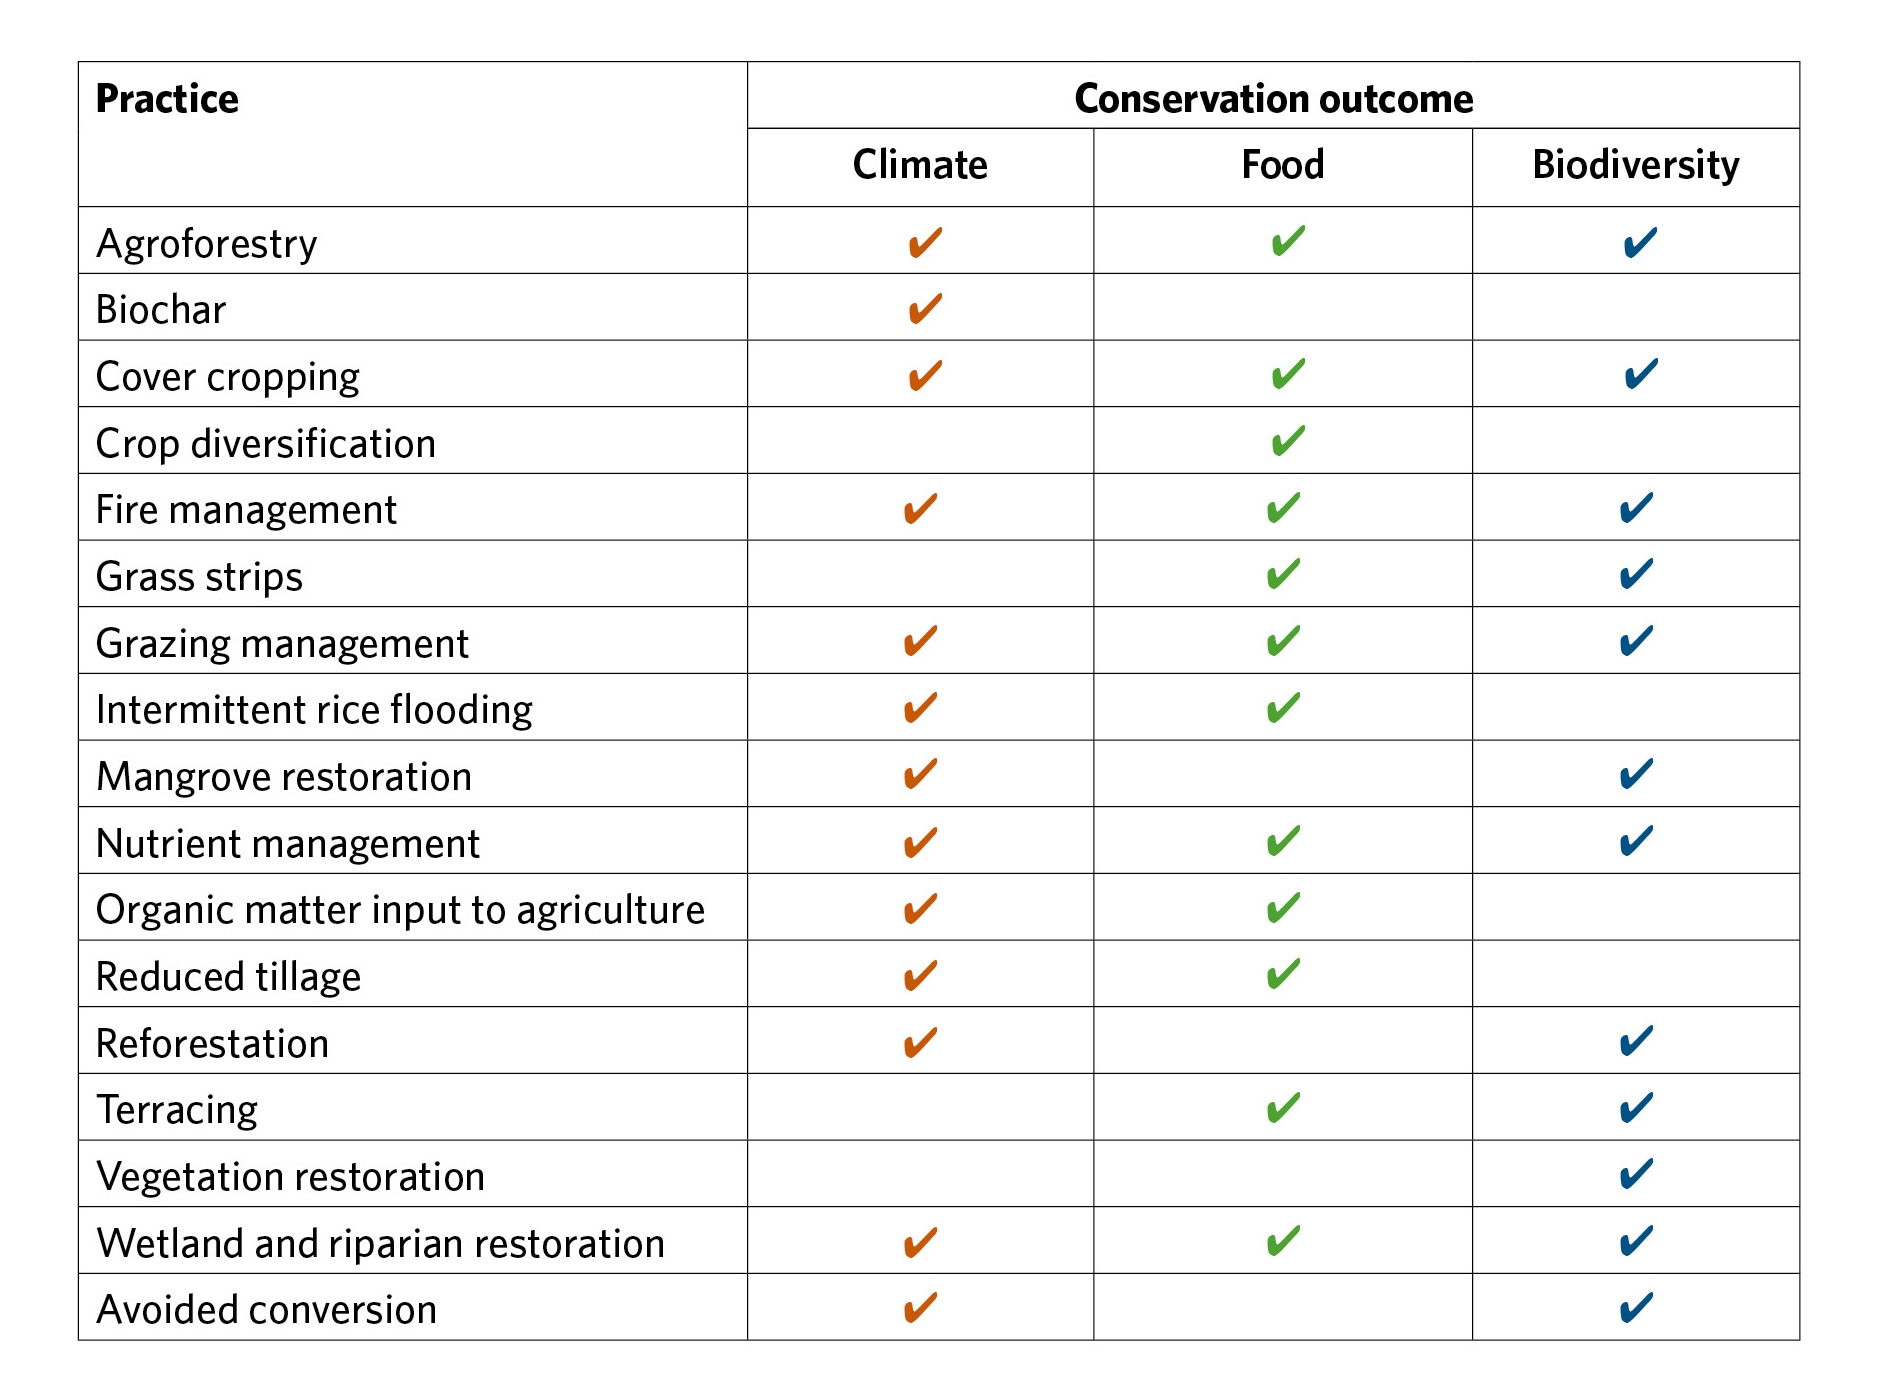Click the Conservation outcome header
The height and width of the screenshot is (1399, 1886).
coord(1273,99)
